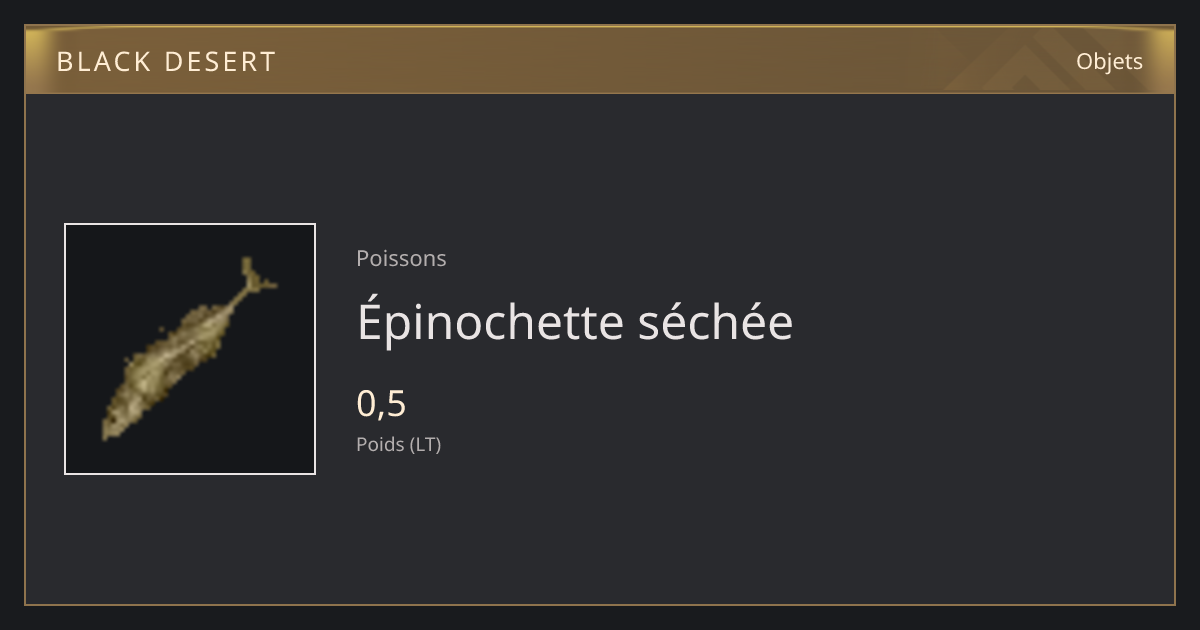
Task: Select the Poissons category label
Action: tap(401, 258)
